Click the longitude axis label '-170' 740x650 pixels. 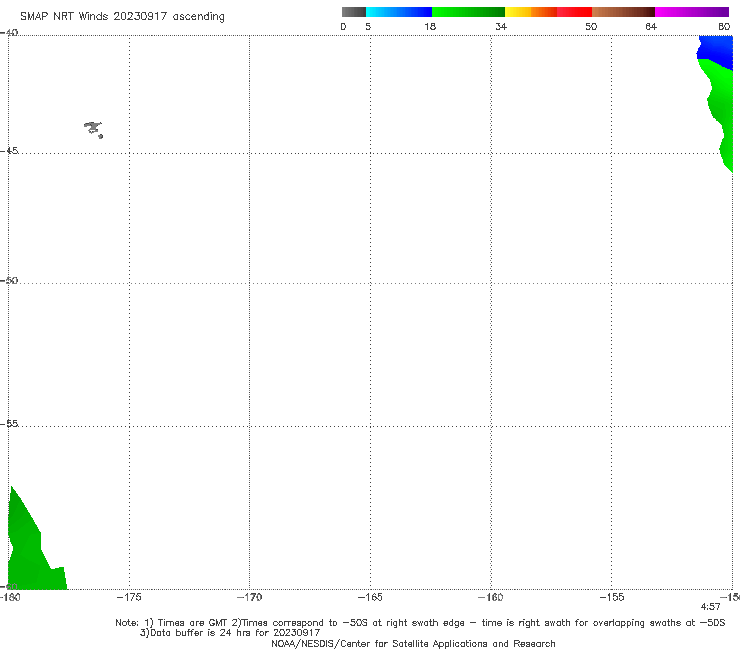[x=249, y=598]
